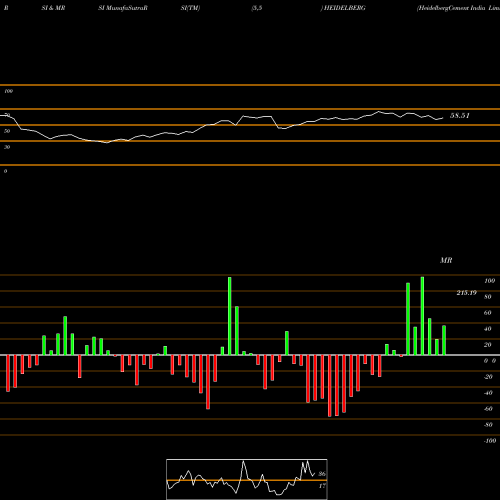Click the "(5,5" parameter text

257,8
